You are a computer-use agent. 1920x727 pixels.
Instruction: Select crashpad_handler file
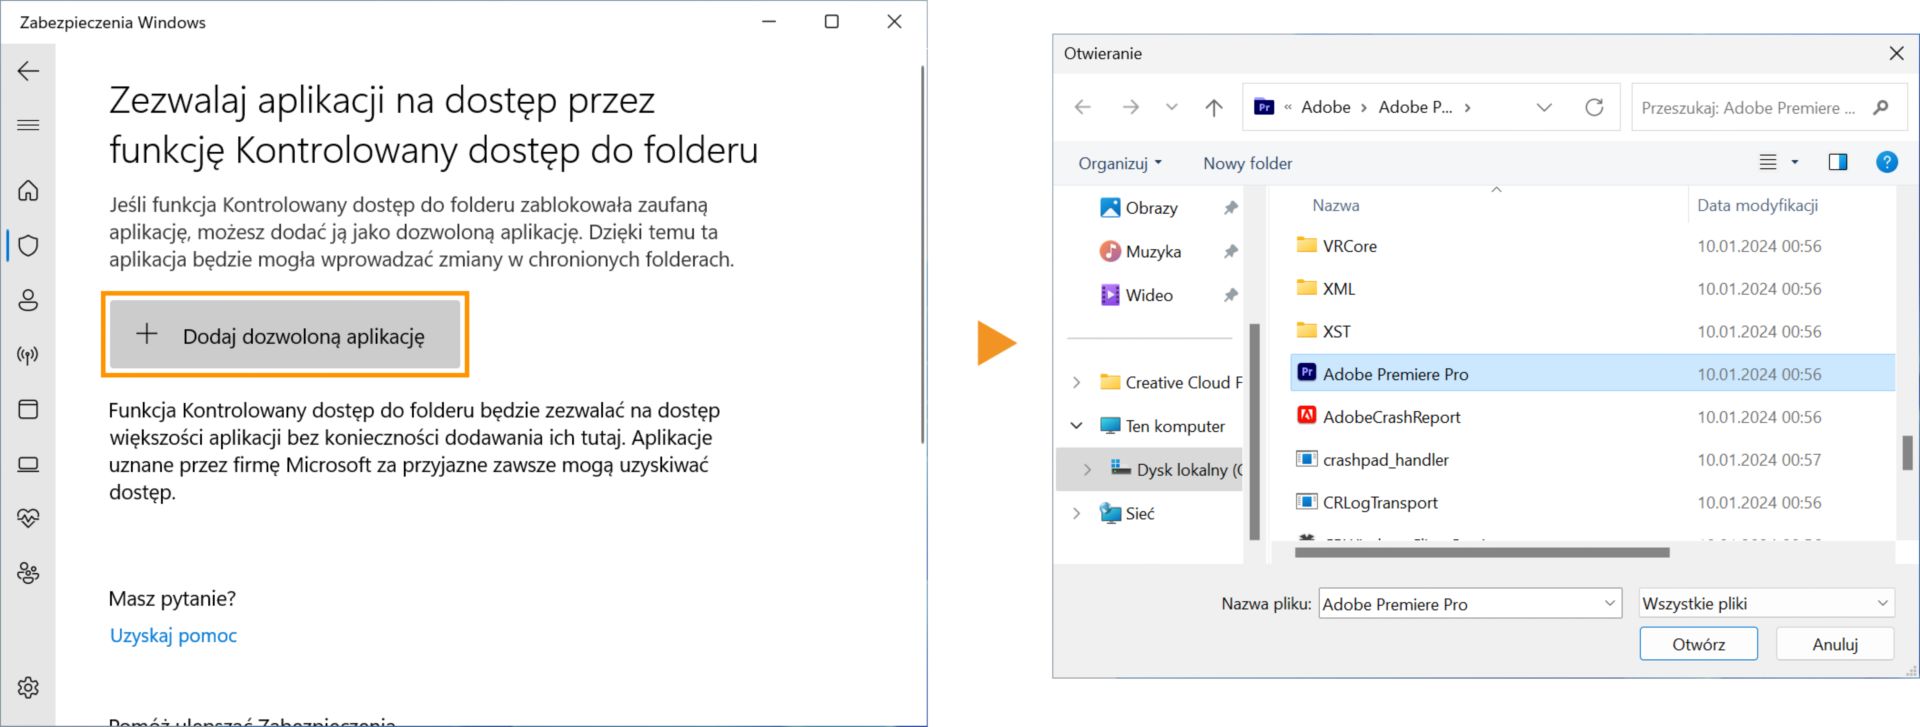[x=1372, y=460]
